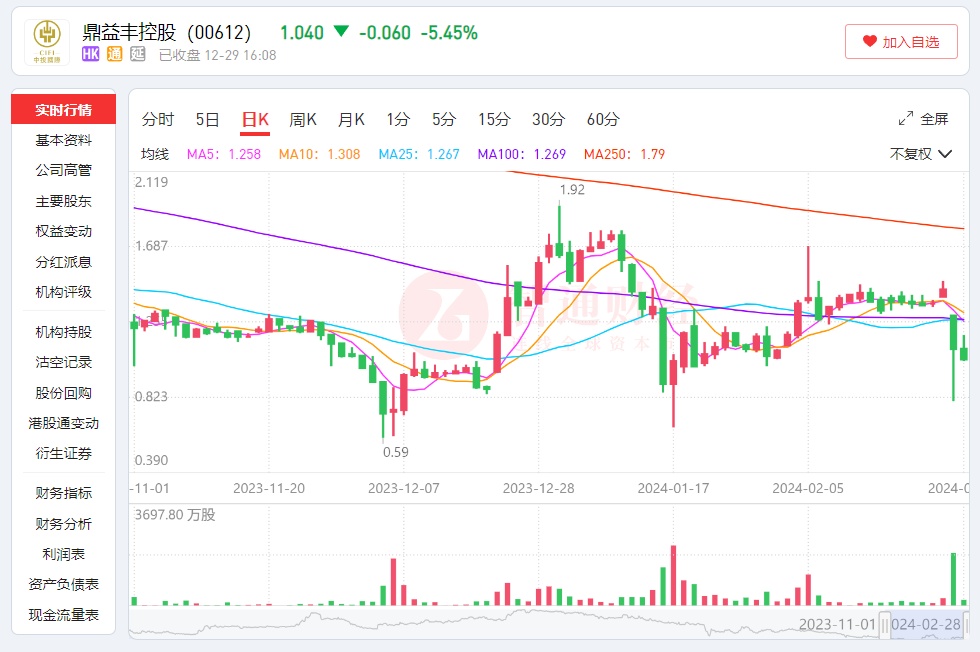Click the heart icon to add favorite
The width and height of the screenshot is (980, 652).
pyautogui.click(x=869, y=42)
